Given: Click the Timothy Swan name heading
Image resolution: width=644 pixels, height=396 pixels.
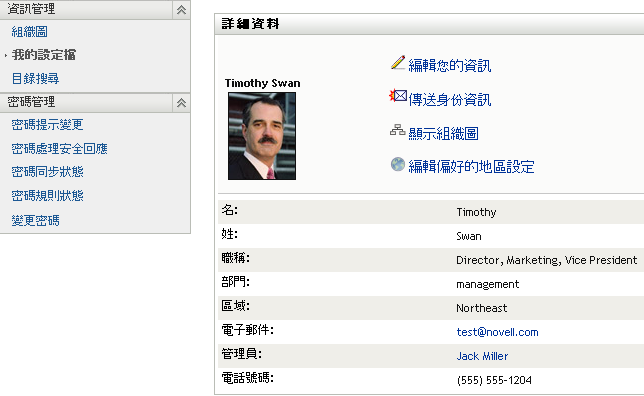Looking at the screenshot, I should 262,83.
